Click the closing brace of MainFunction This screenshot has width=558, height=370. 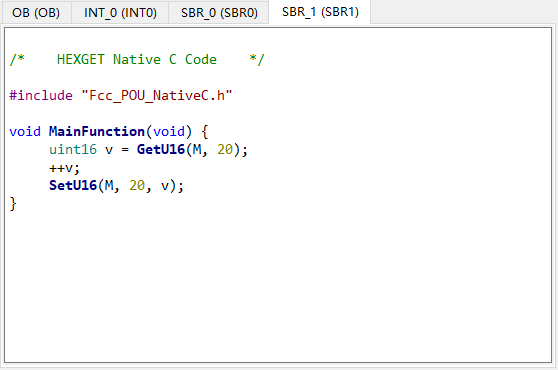pyautogui.click(x=13, y=204)
